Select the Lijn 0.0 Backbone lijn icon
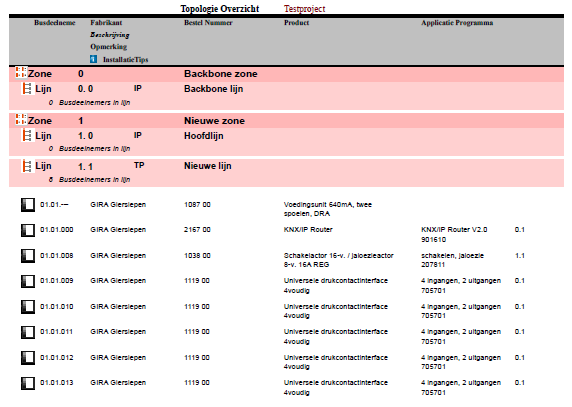This screenshot has width=572, height=407. (27, 89)
